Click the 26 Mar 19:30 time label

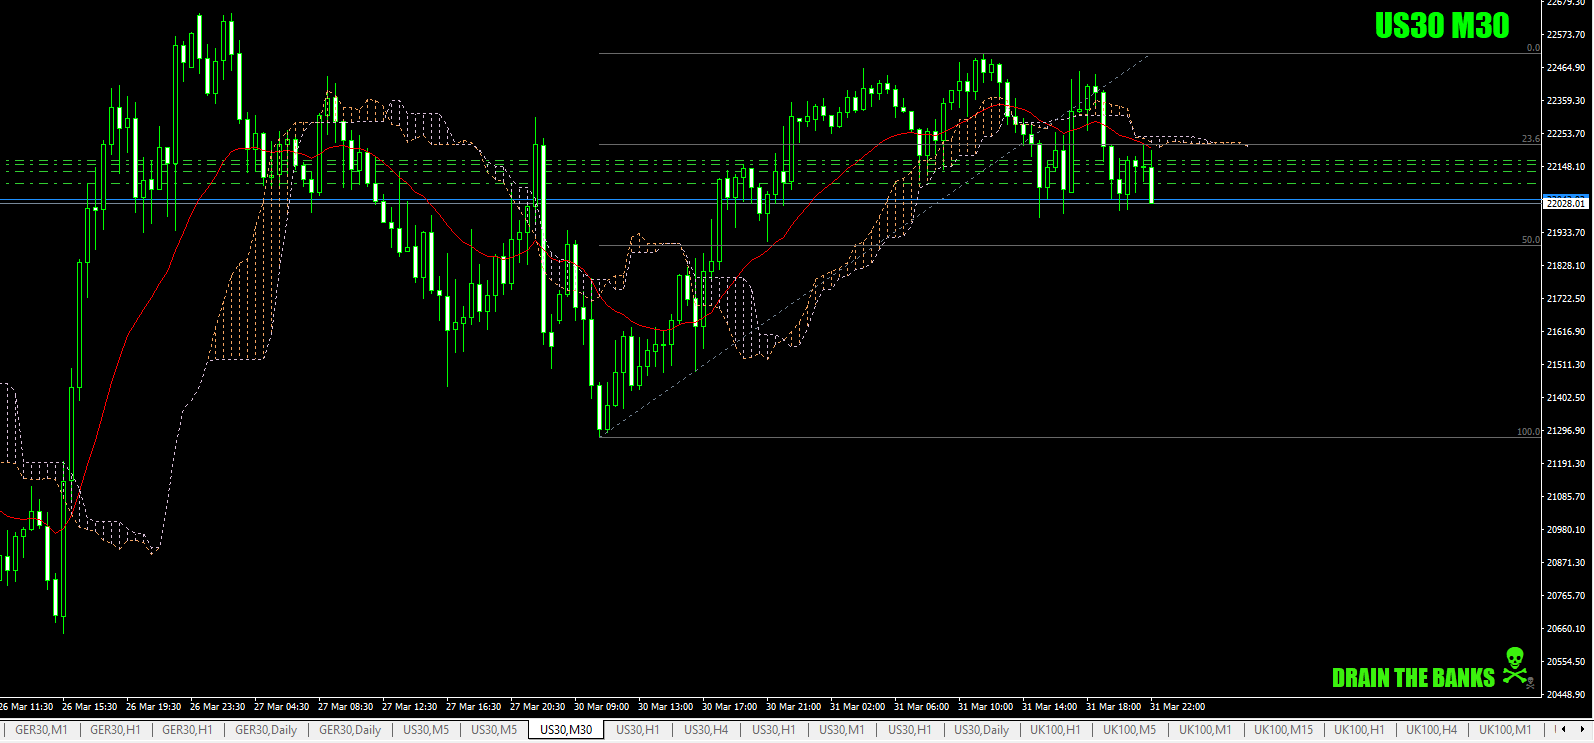click(154, 707)
